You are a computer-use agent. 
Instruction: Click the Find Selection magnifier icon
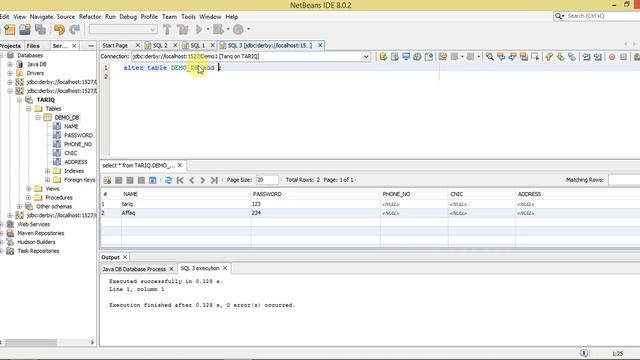pos(490,57)
